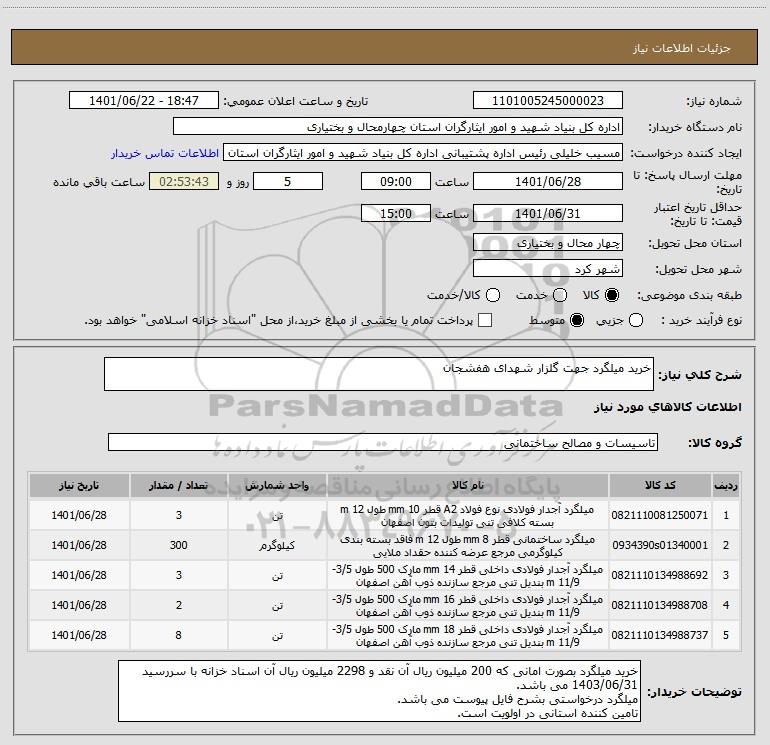This screenshot has height=745, width=770.
Task: Select product code 0934390s01340001
Action: (660, 545)
